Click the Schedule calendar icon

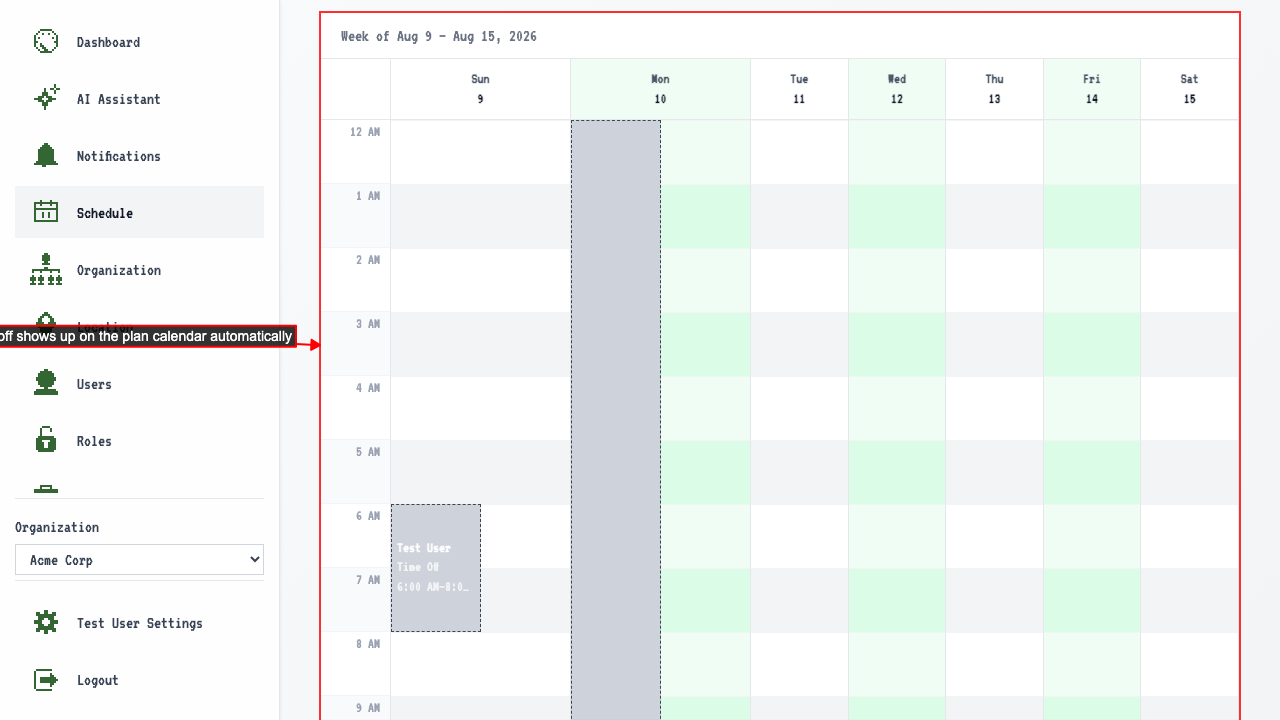click(x=46, y=212)
